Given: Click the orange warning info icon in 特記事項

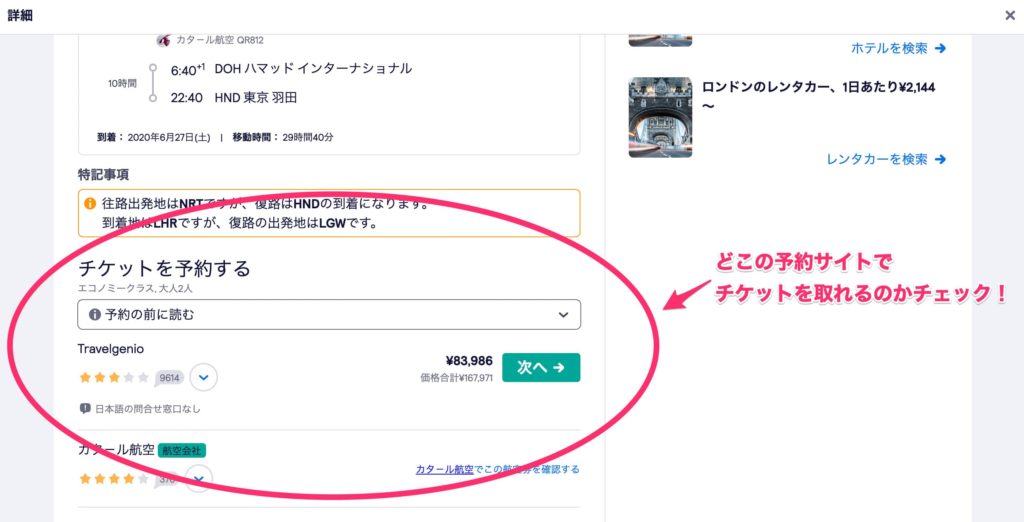Looking at the screenshot, I should click(90, 204).
